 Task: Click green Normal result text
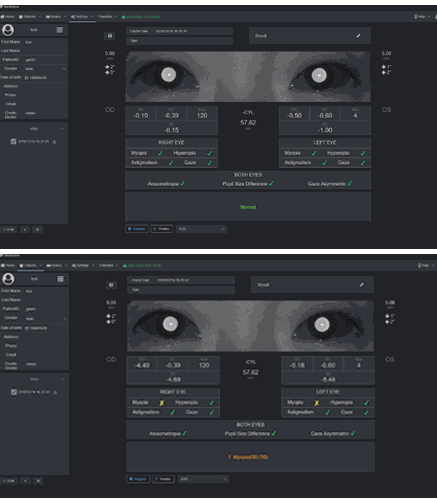[248, 207]
